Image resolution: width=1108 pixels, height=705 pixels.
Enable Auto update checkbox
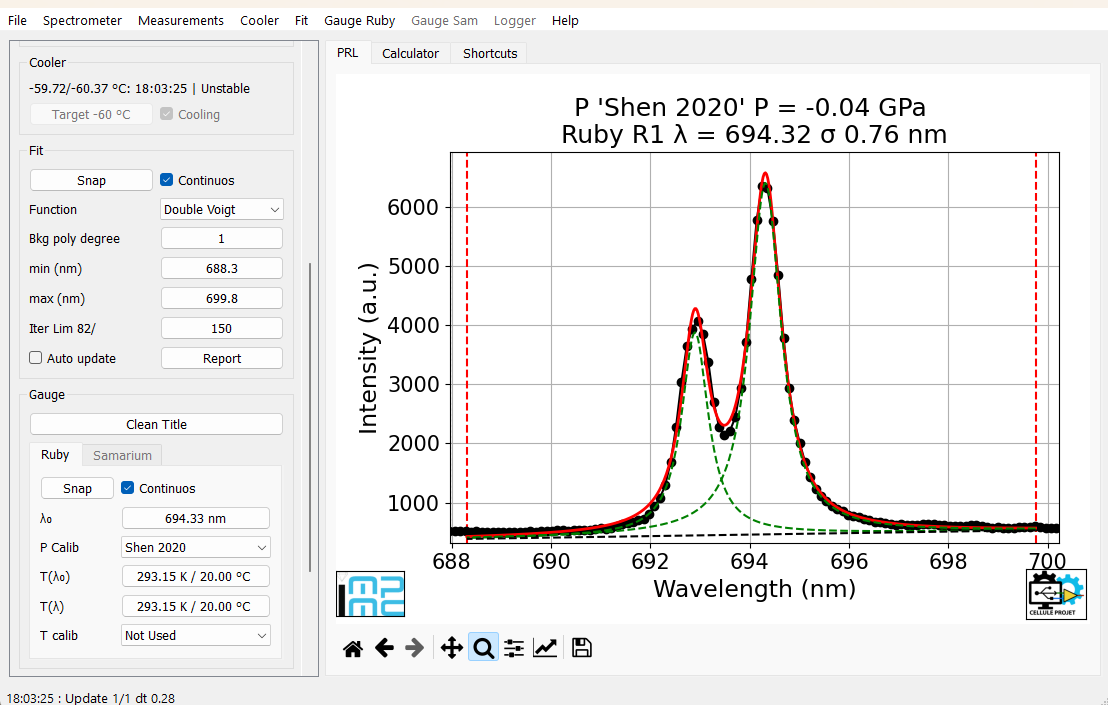[36, 358]
